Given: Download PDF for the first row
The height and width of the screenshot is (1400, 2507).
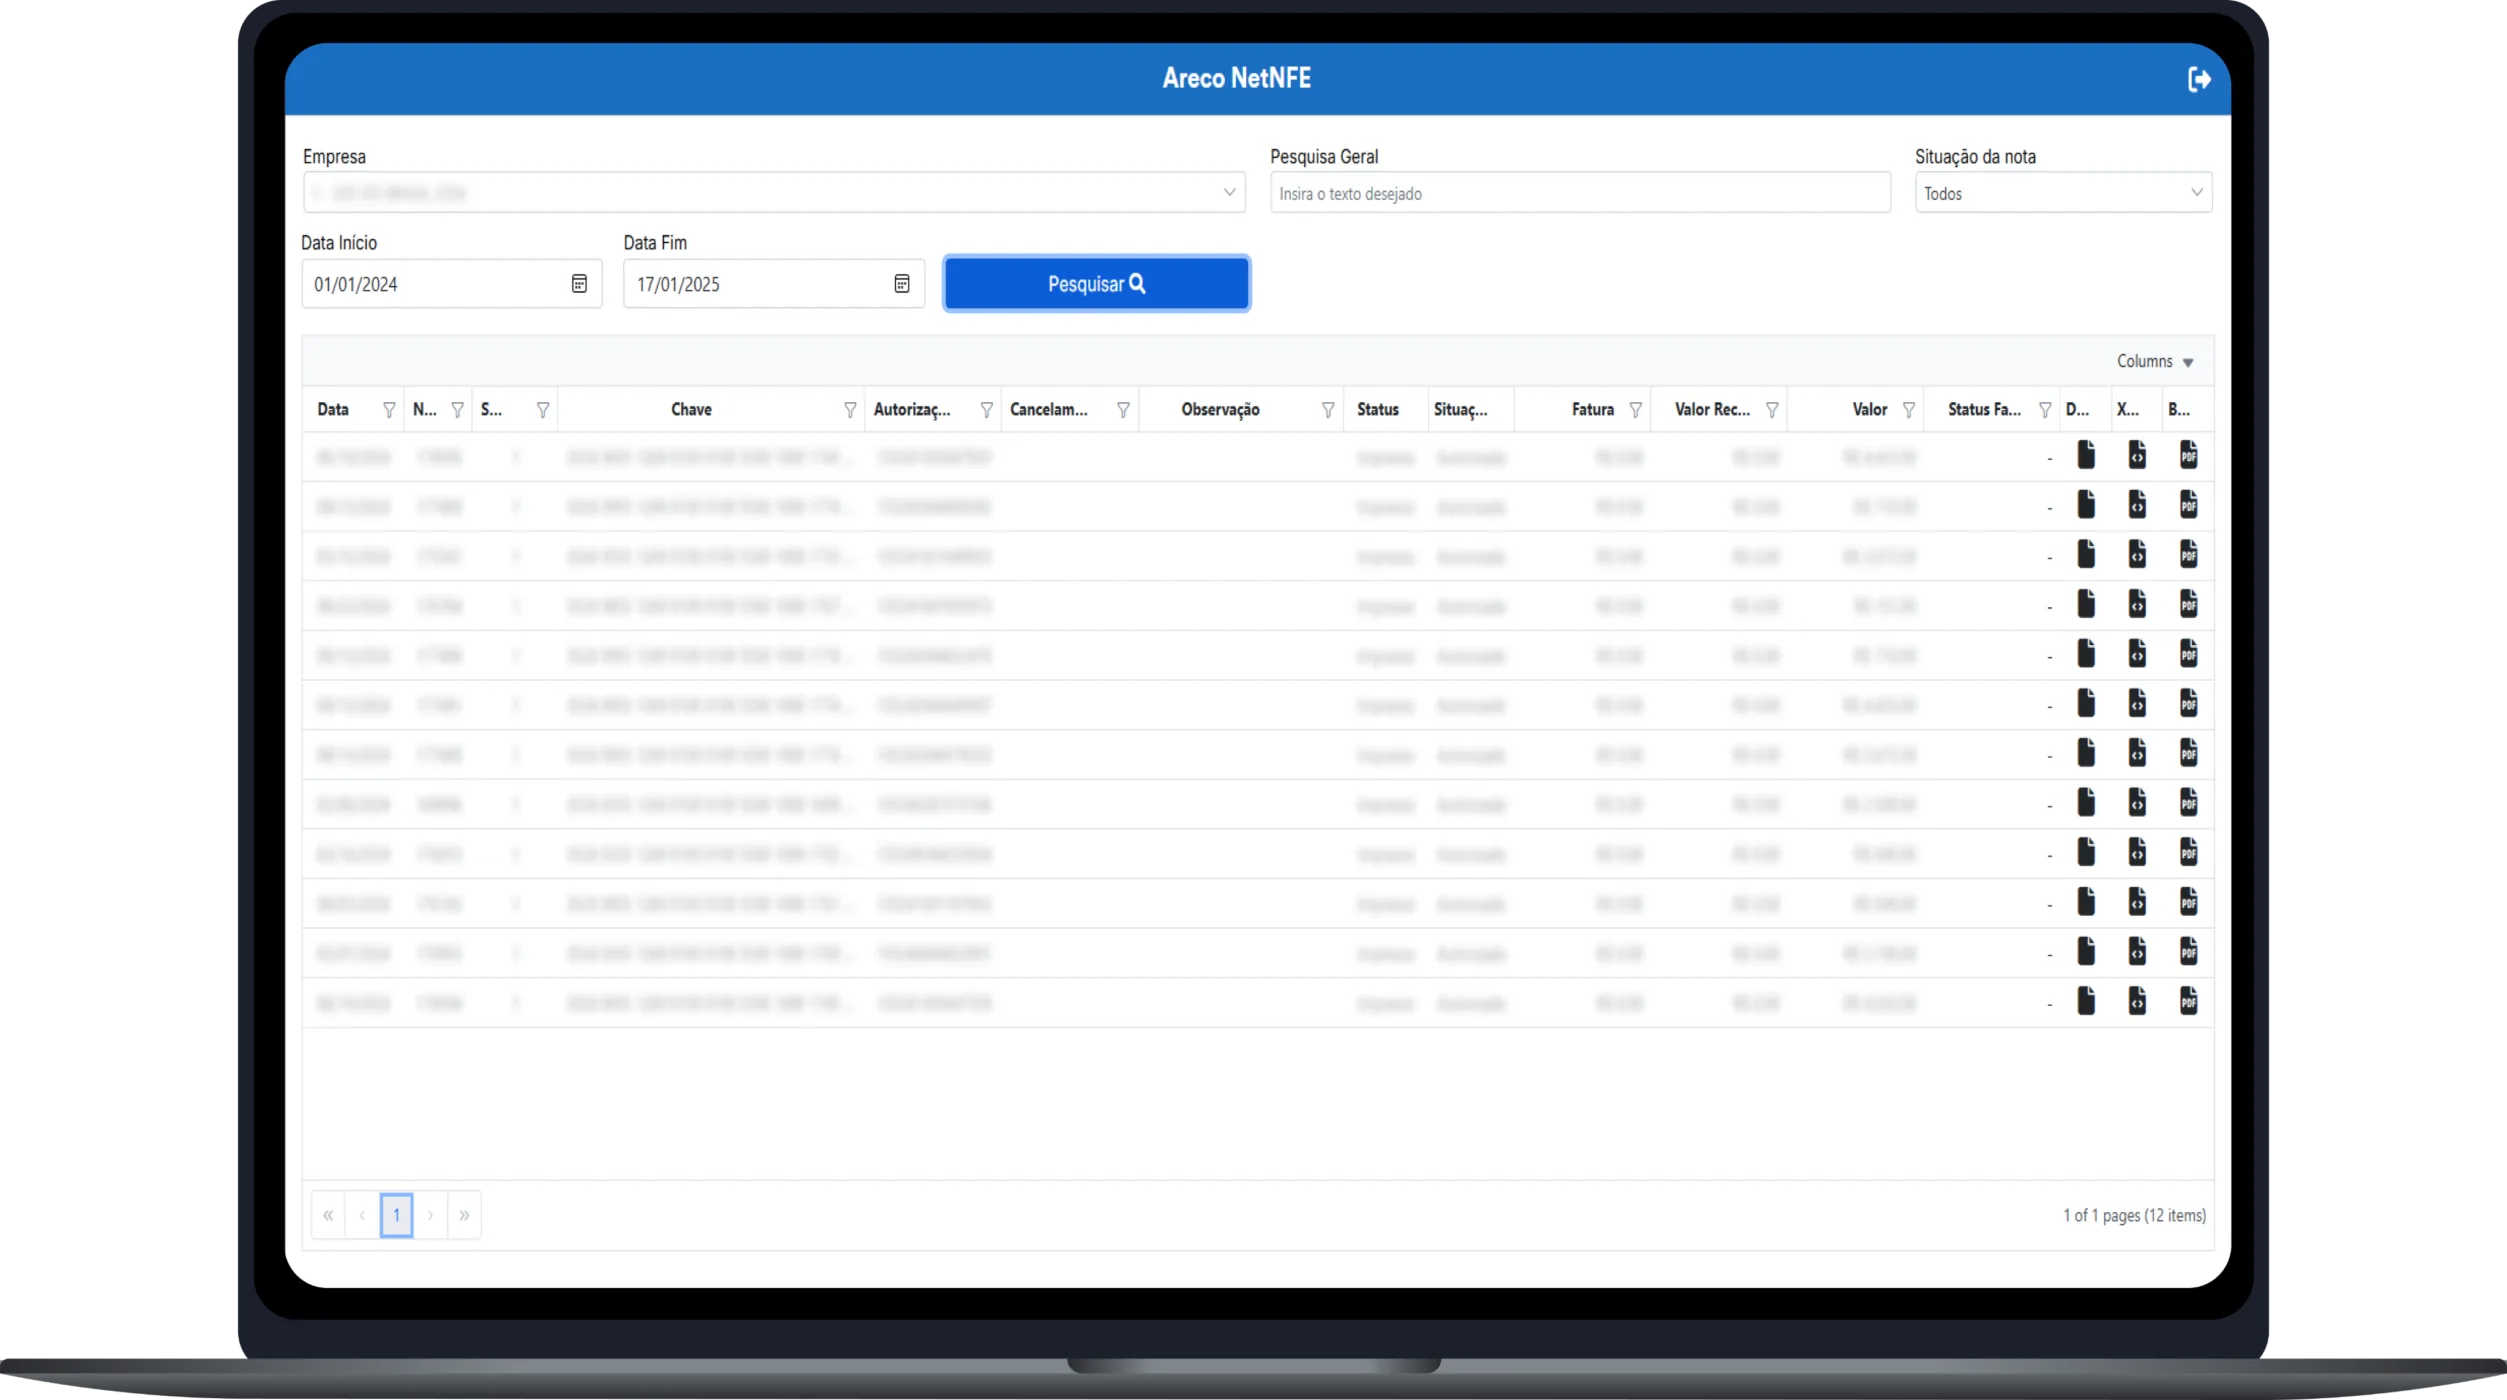Looking at the screenshot, I should pyautogui.click(x=2188, y=456).
